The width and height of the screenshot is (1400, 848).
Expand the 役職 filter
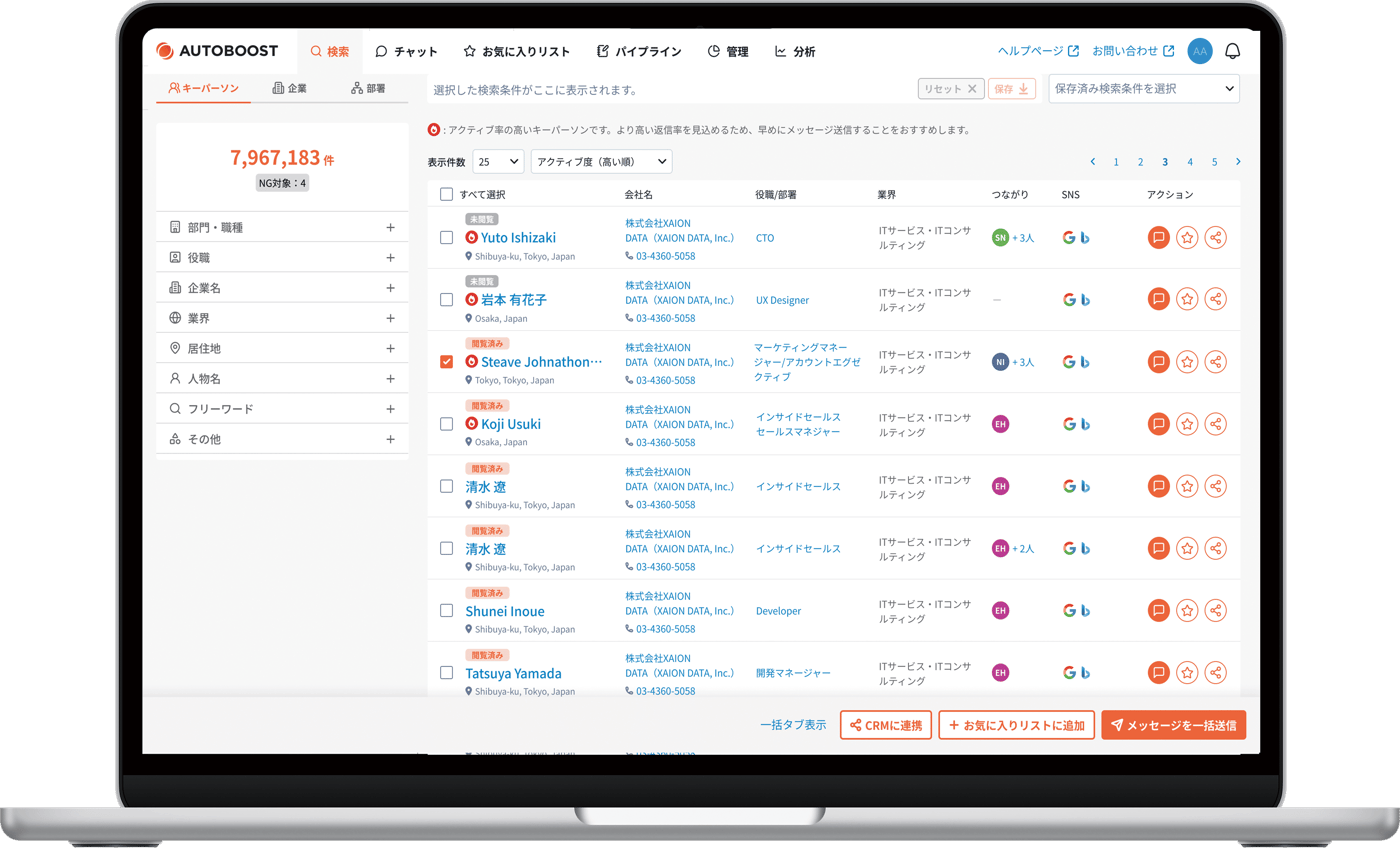pos(282,257)
